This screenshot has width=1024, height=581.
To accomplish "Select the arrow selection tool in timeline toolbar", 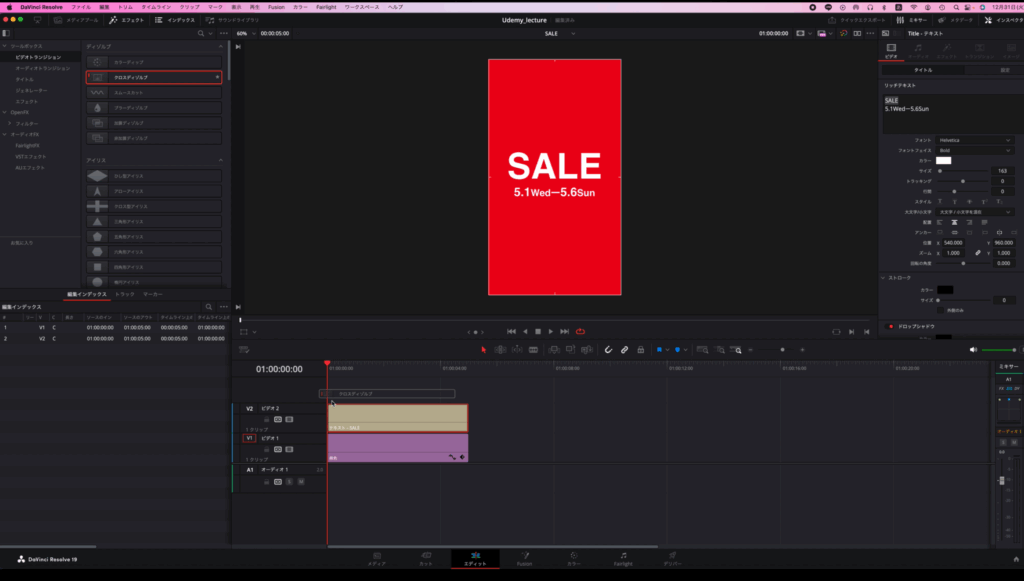I will coord(483,350).
